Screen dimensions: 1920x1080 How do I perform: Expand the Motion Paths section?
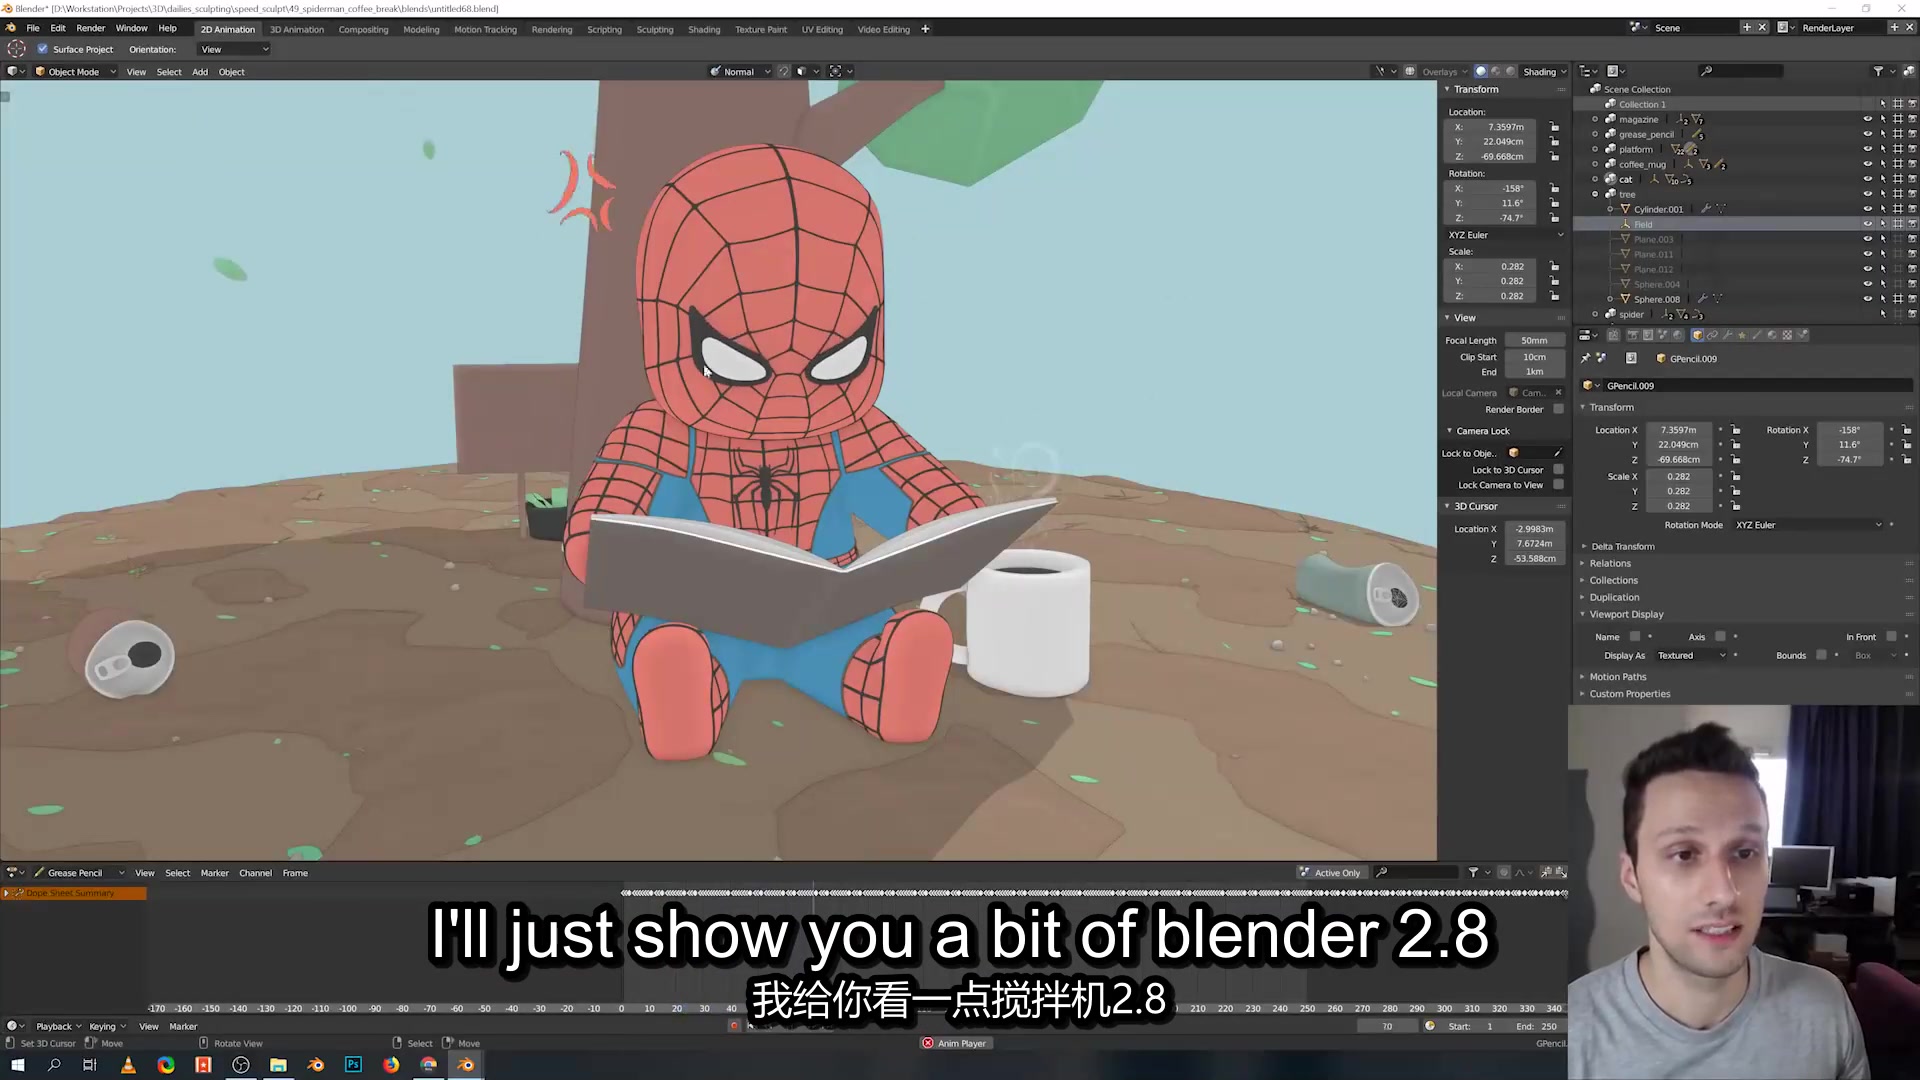(x=1617, y=677)
